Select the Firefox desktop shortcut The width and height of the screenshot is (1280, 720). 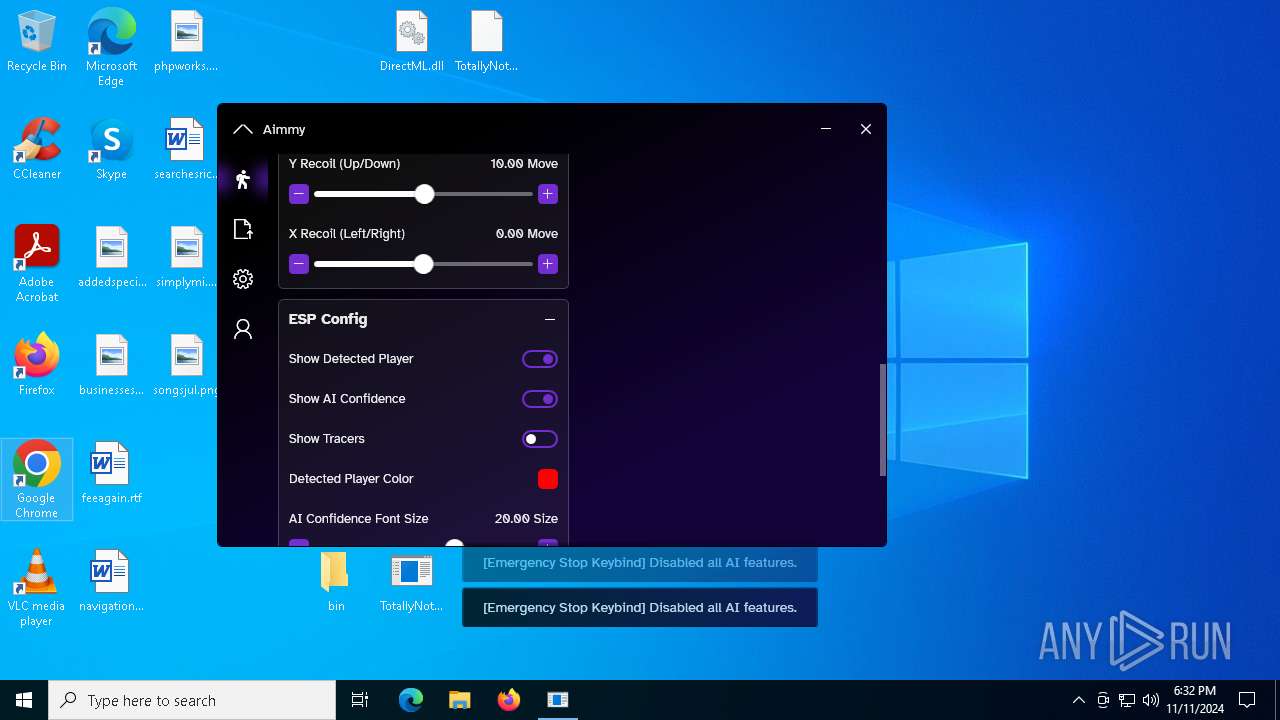pos(37,366)
